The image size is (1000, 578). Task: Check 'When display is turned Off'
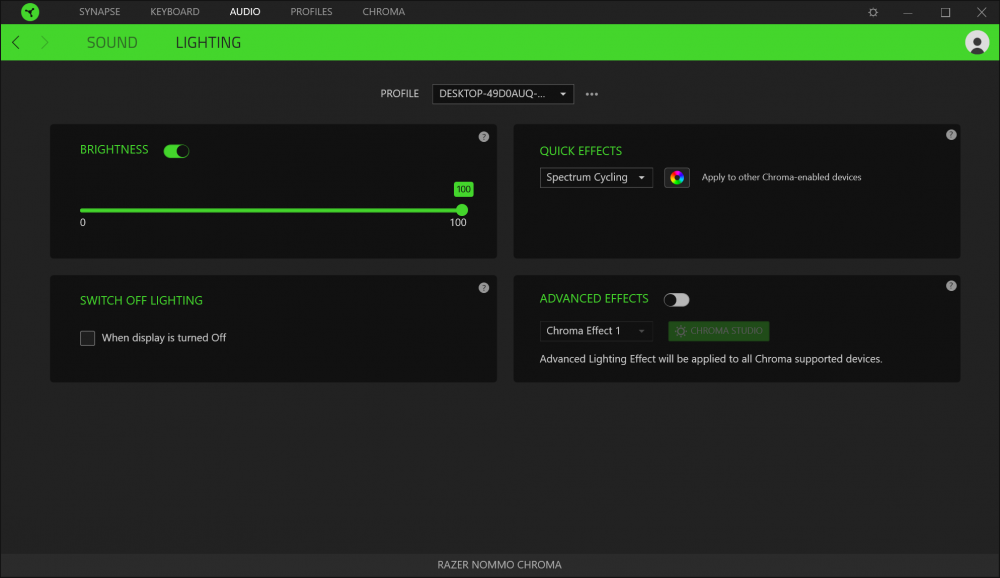click(x=87, y=338)
